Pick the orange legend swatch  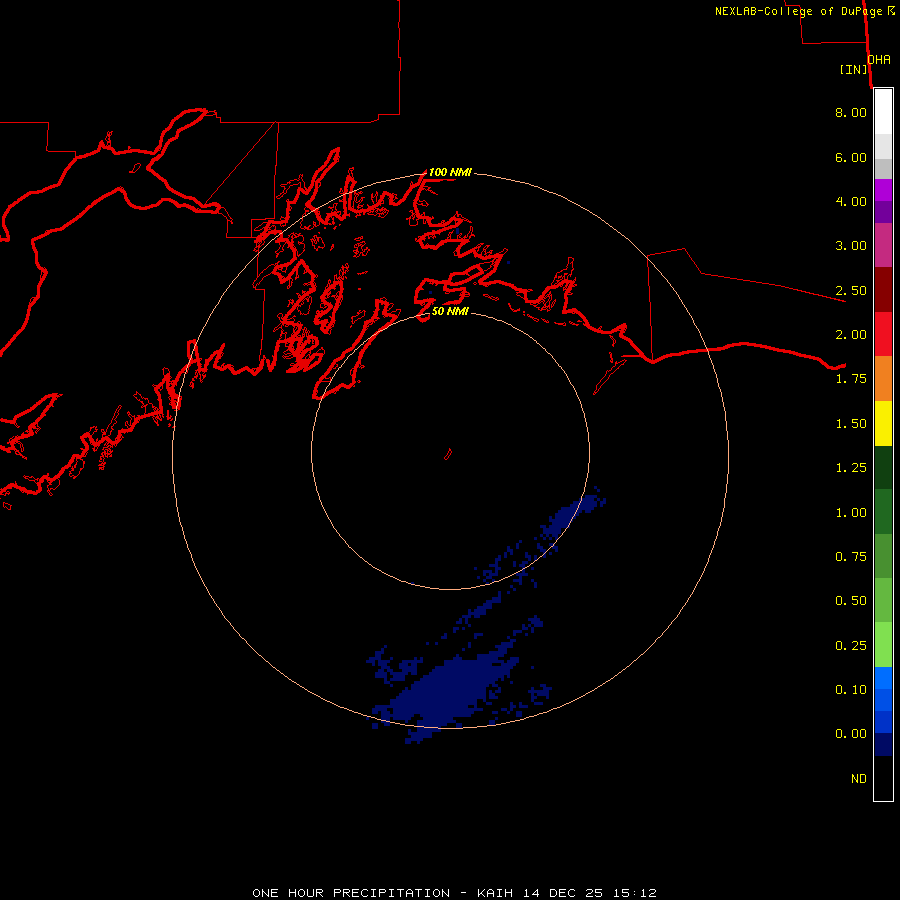[x=883, y=378]
